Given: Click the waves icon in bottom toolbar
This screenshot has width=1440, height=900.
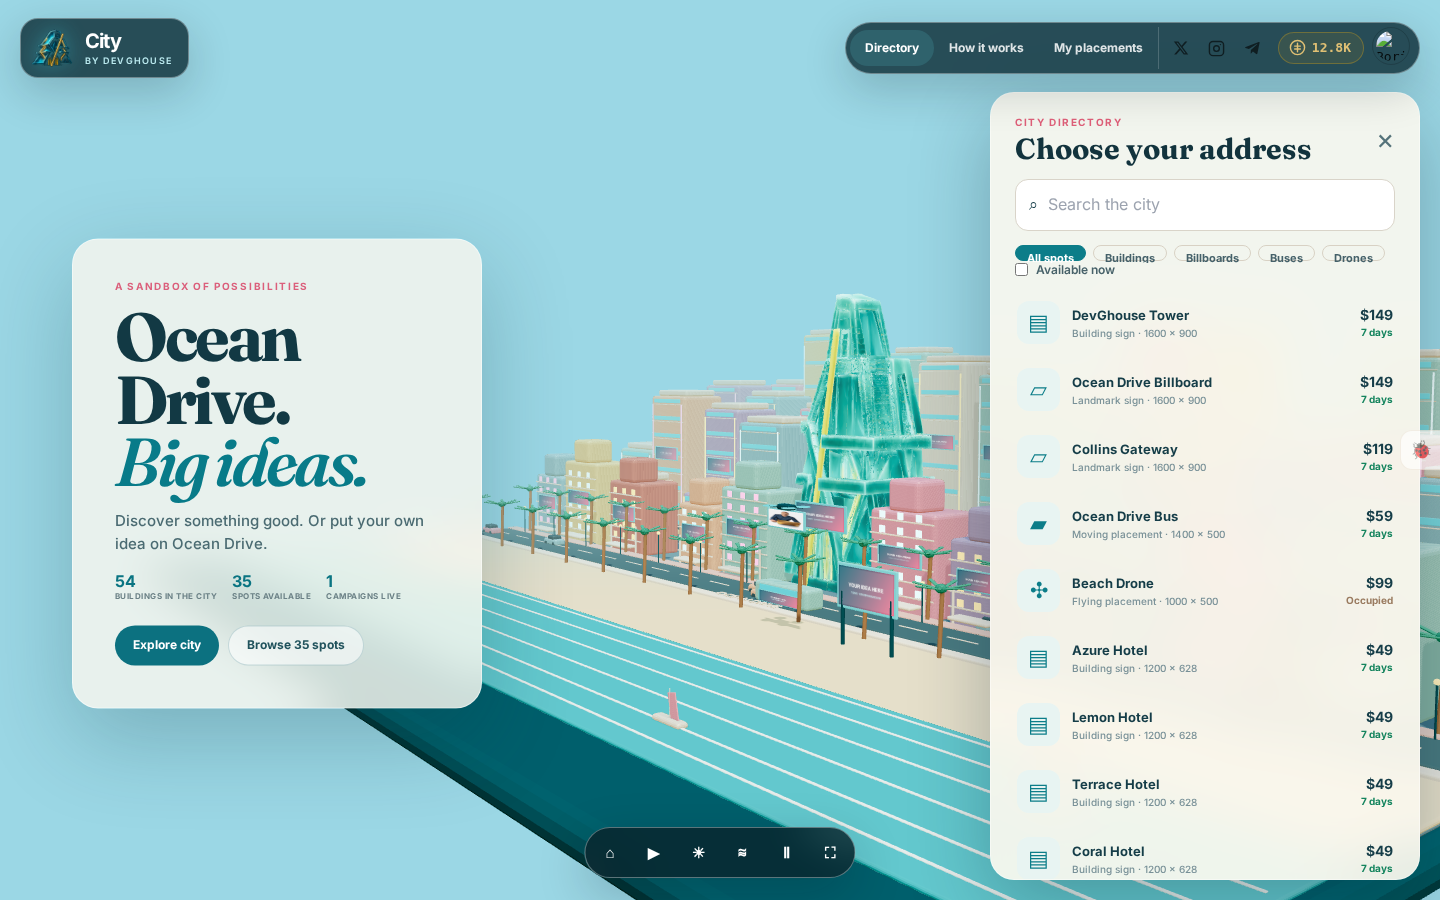Looking at the screenshot, I should 742,853.
